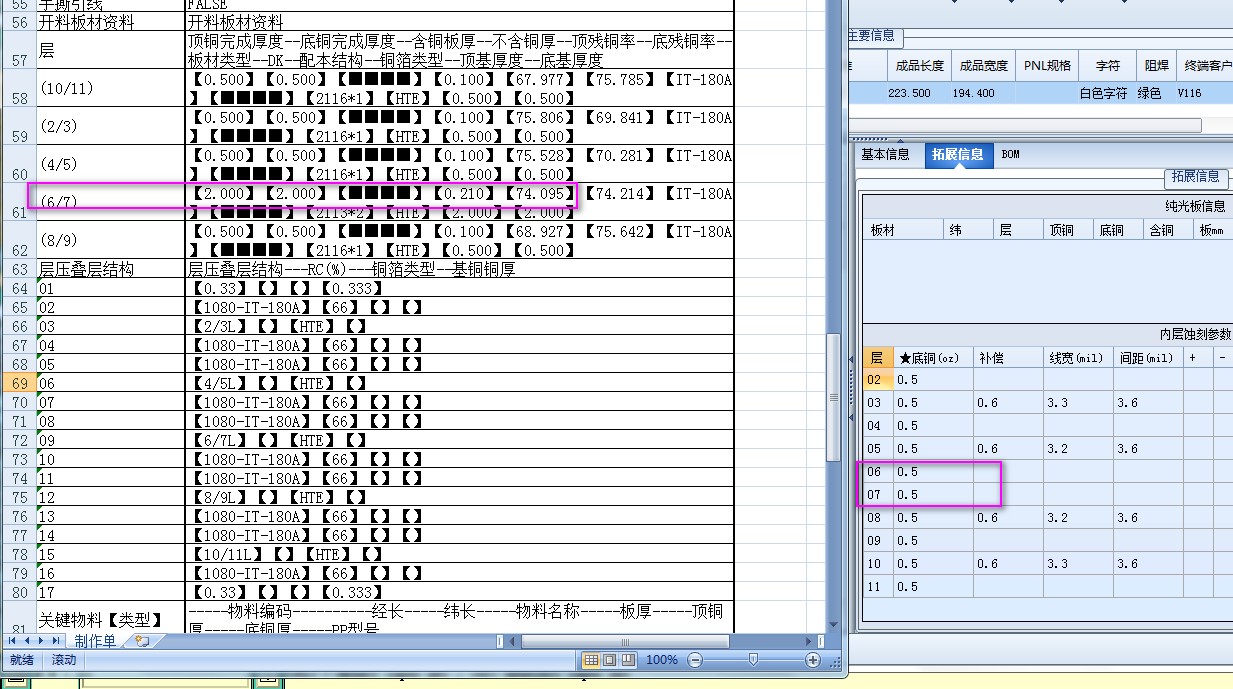Click the 终端客户 column header

[x=1204, y=66]
